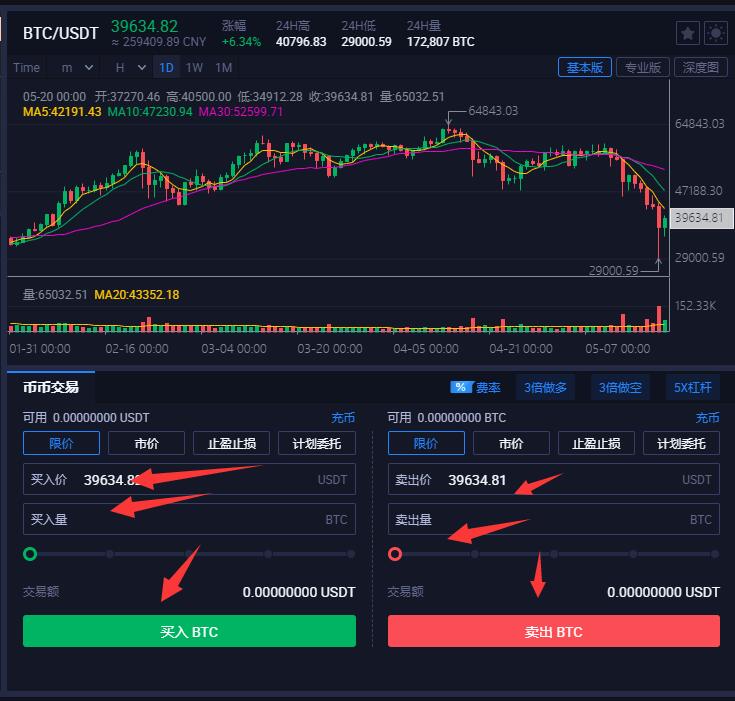The width and height of the screenshot is (735, 701).
Task: Select 计划委托 on buy side
Action: click(317, 443)
